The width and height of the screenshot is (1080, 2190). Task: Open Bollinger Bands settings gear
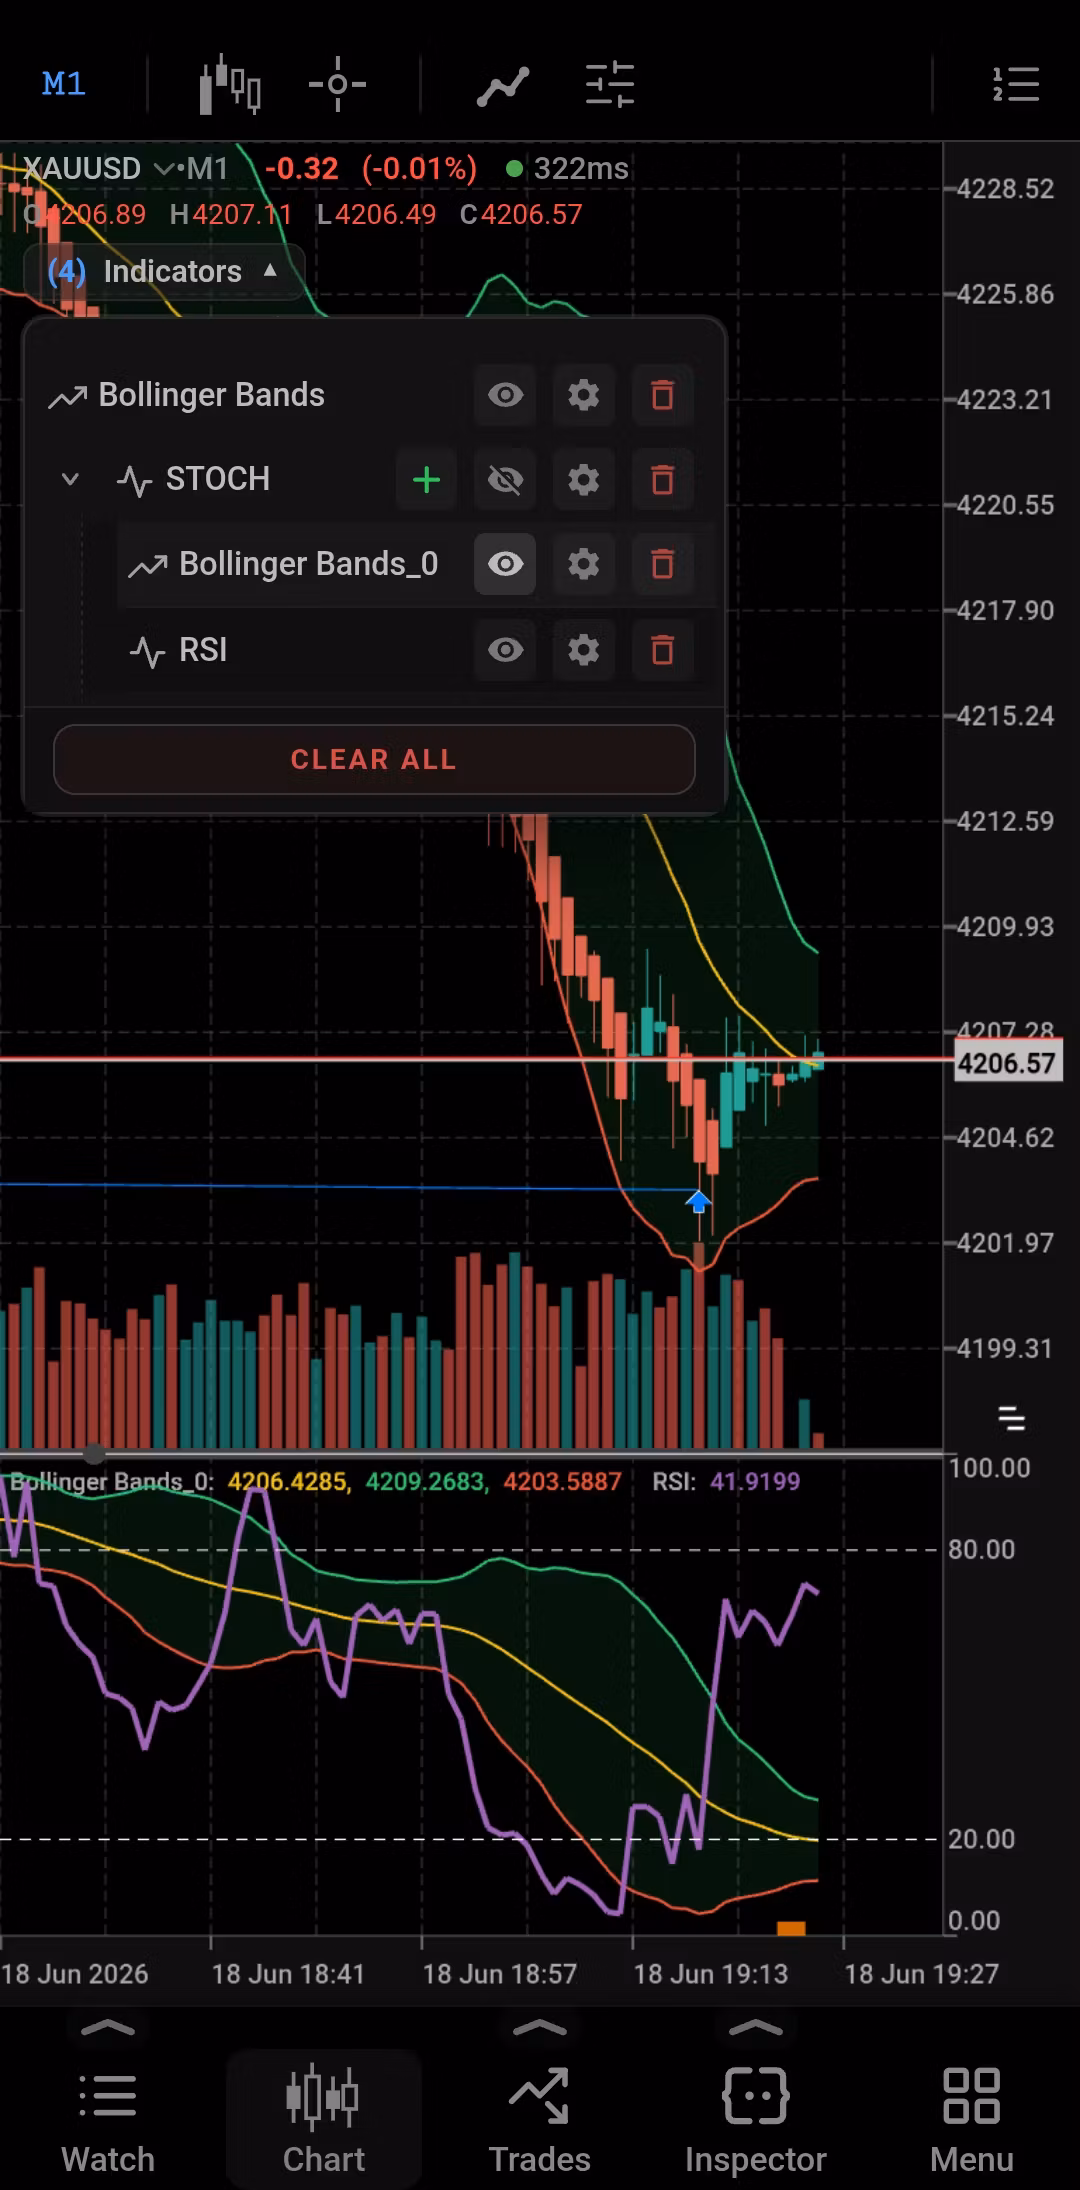click(x=584, y=395)
